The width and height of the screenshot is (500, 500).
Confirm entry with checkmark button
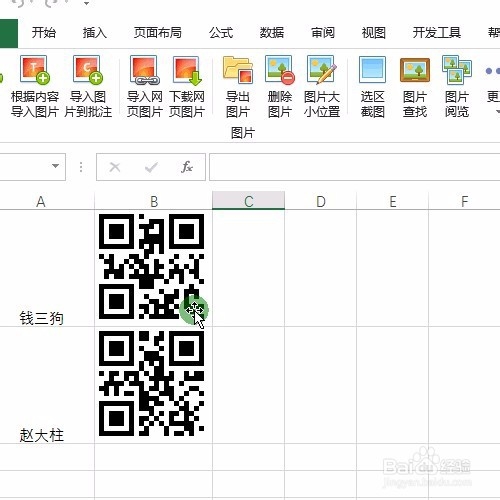(x=151, y=167)
